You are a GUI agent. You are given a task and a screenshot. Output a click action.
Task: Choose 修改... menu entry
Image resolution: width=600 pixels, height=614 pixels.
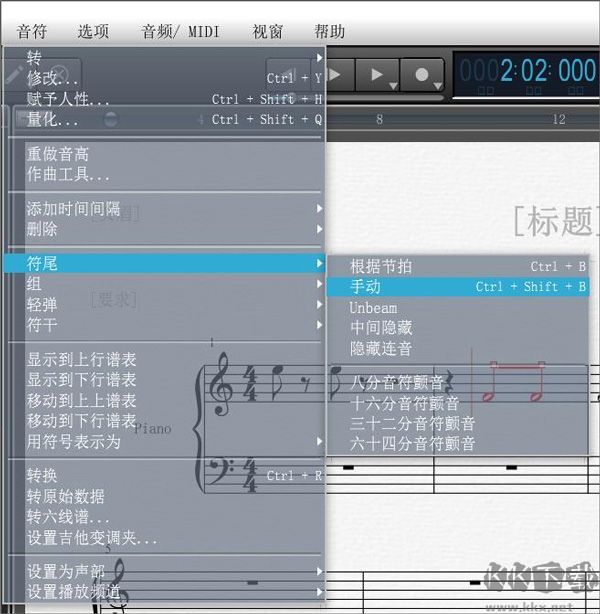click(x=165, y=78)
